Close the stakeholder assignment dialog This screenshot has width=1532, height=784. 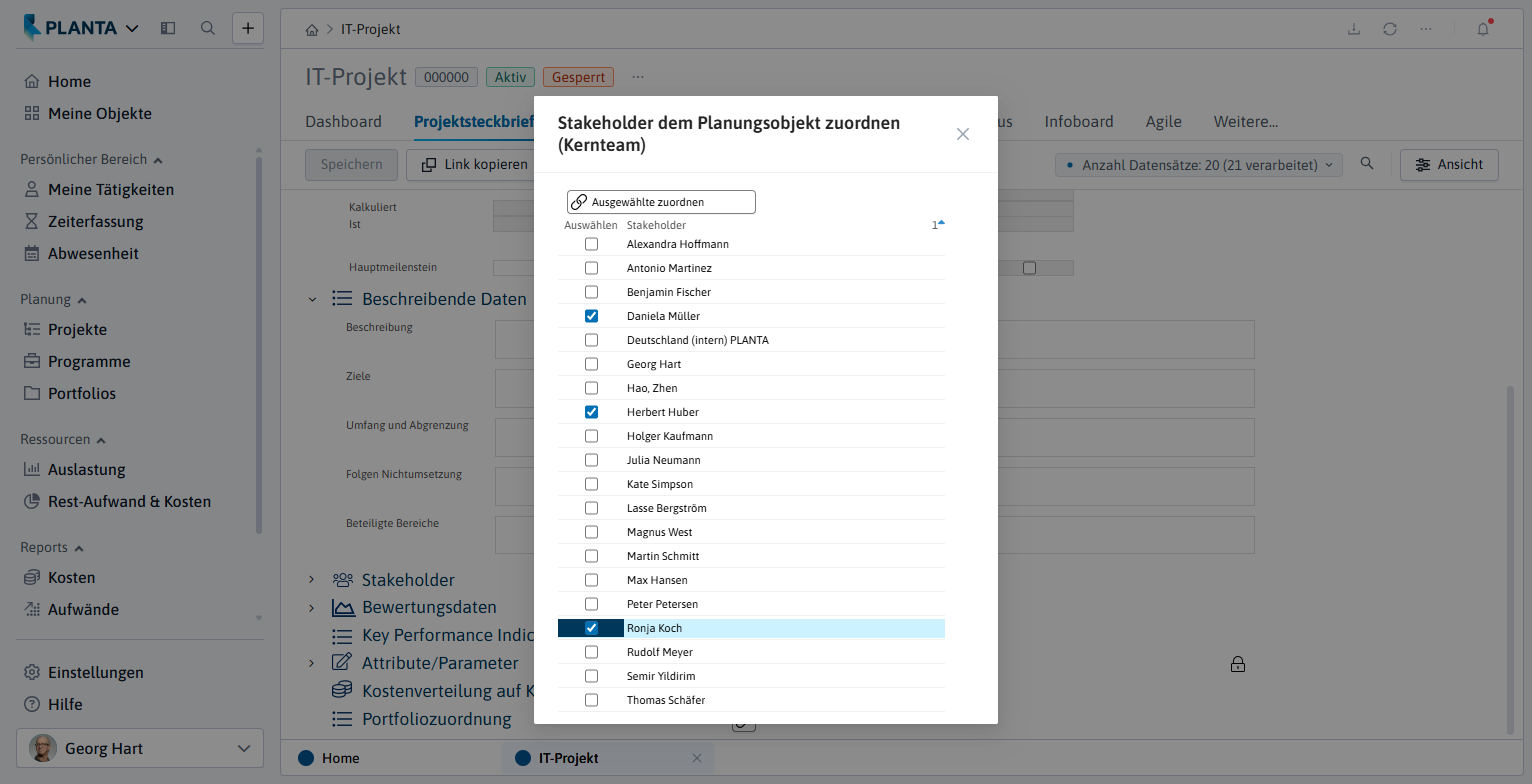(x=963, y=134)
